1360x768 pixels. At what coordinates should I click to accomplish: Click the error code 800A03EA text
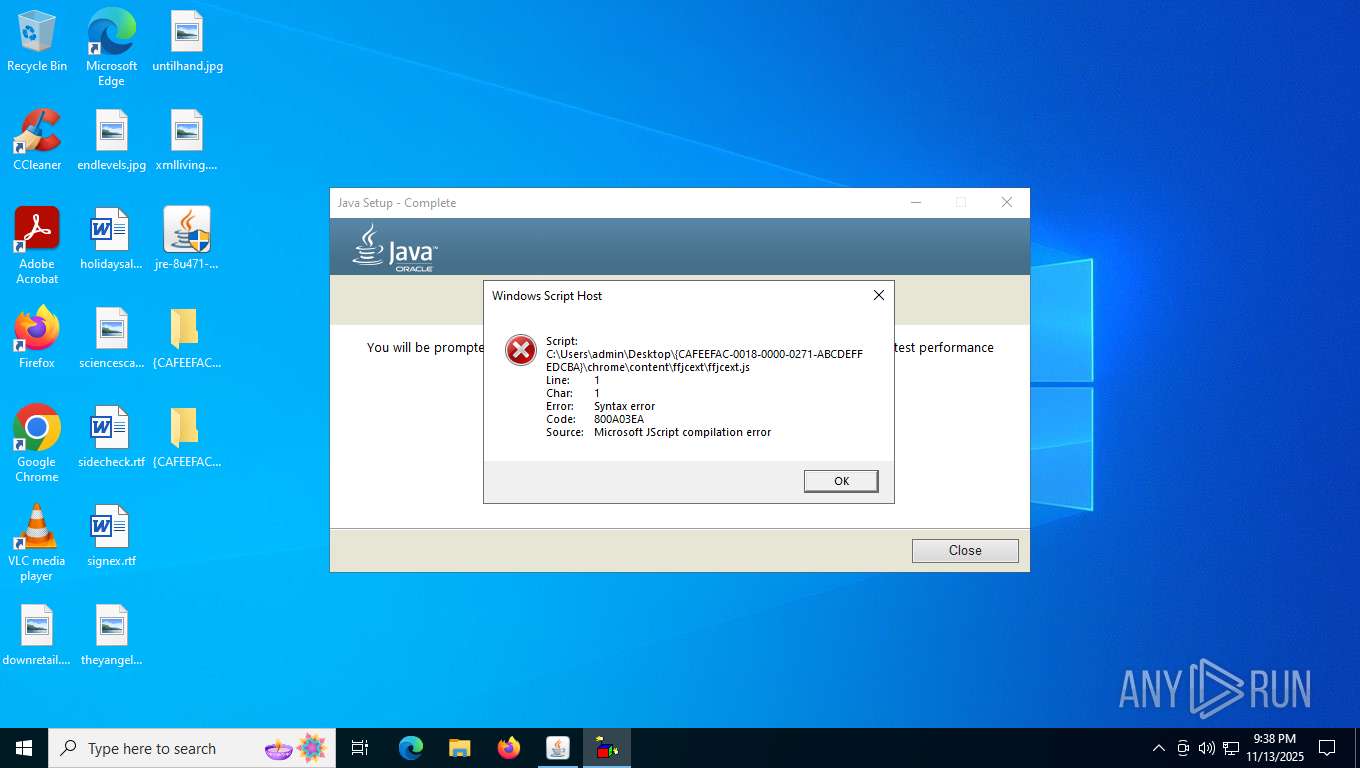[619, 419]
